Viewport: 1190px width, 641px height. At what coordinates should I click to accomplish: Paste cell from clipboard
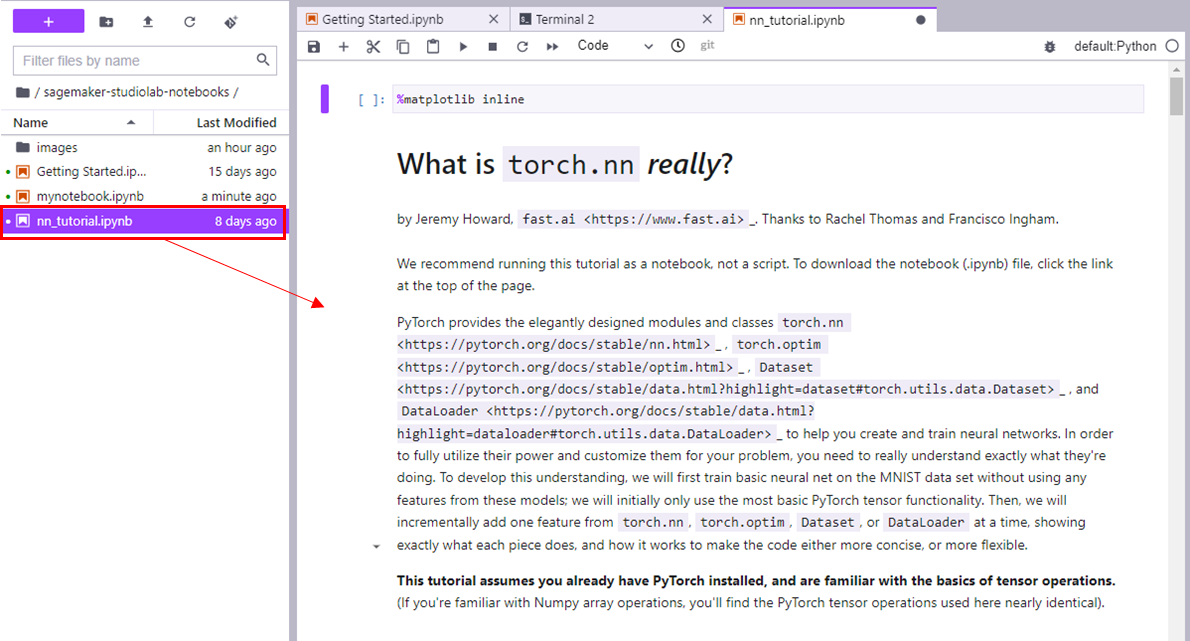pos(433,46)
